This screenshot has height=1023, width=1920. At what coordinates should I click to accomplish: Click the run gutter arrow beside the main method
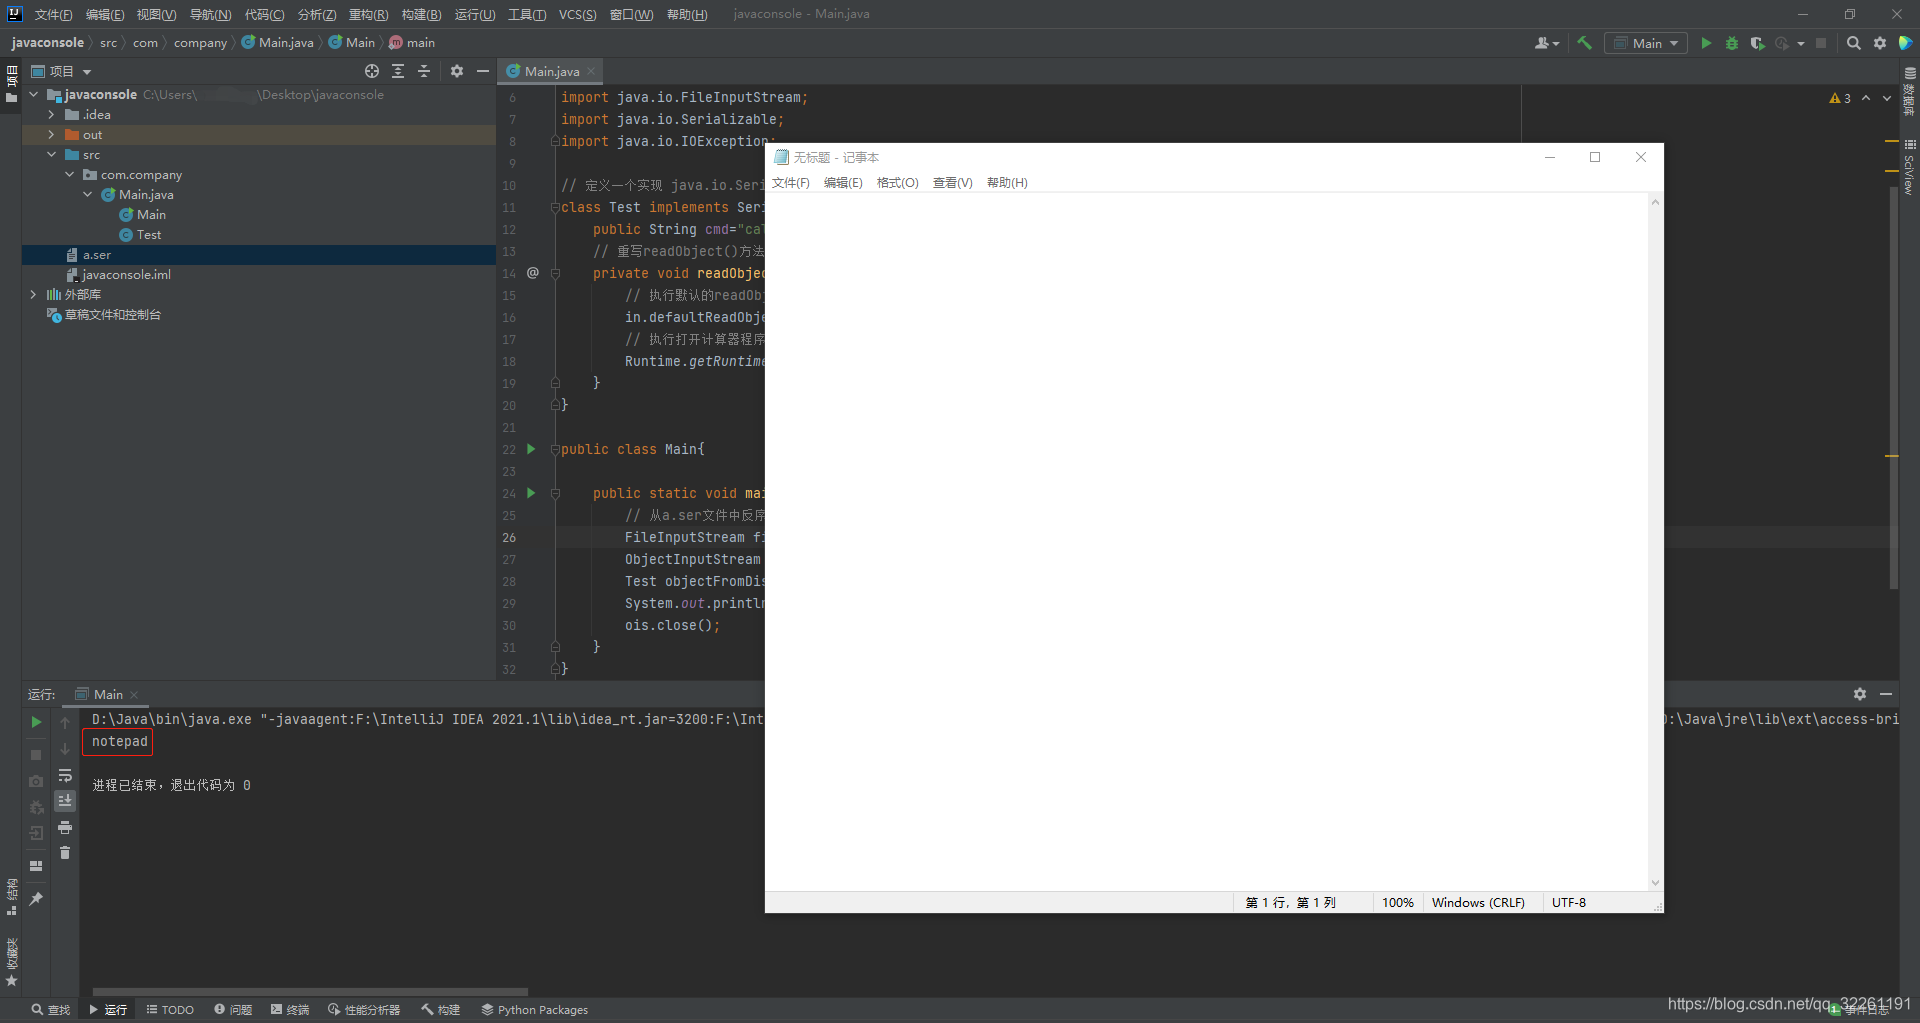point(531,493)
